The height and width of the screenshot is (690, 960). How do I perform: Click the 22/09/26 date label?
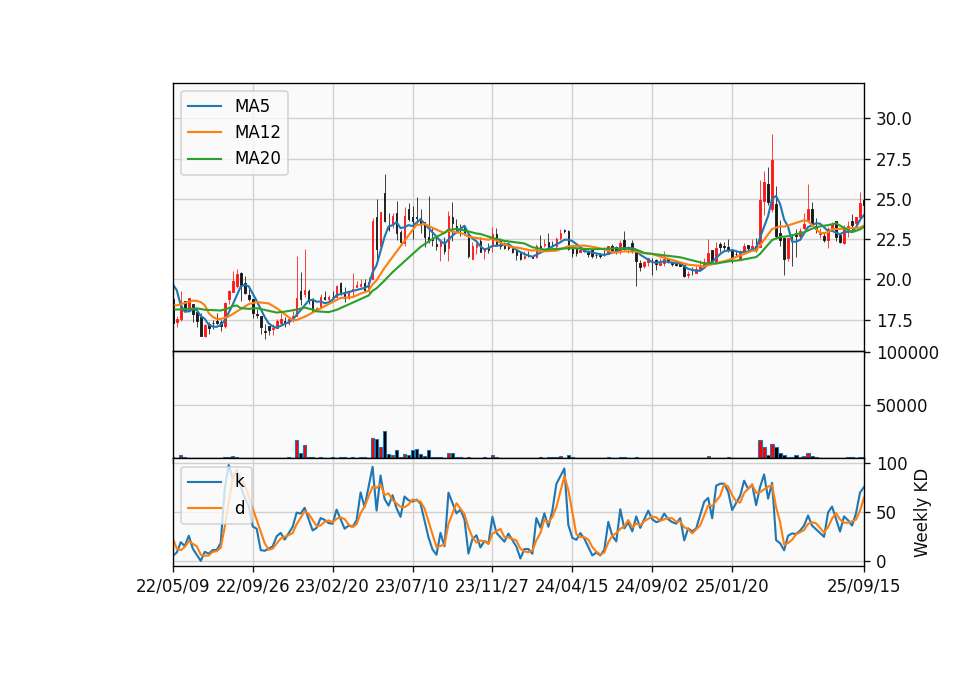click(x=253, y=587)
